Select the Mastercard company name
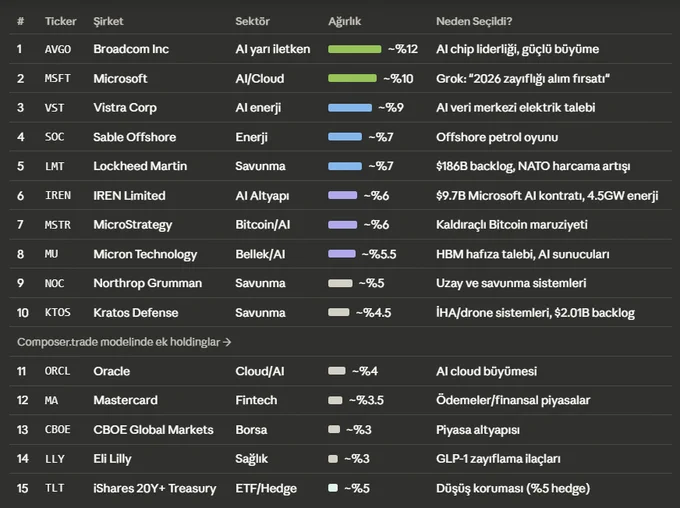 click(x=125, y=400)
